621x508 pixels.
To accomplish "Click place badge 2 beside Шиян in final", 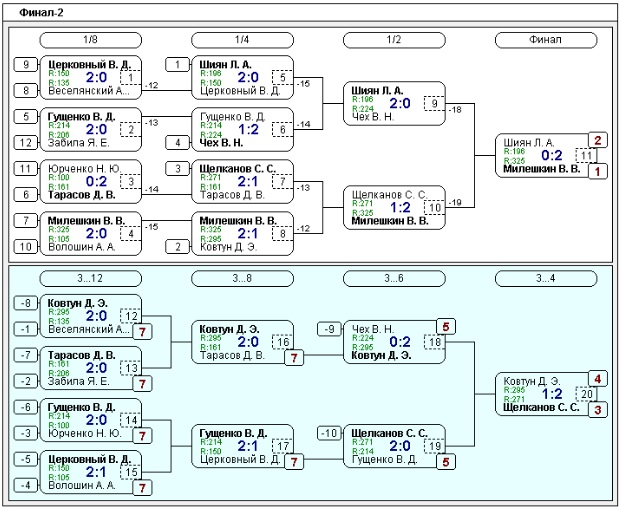I will pyautogui.click(x=598, y=140).
